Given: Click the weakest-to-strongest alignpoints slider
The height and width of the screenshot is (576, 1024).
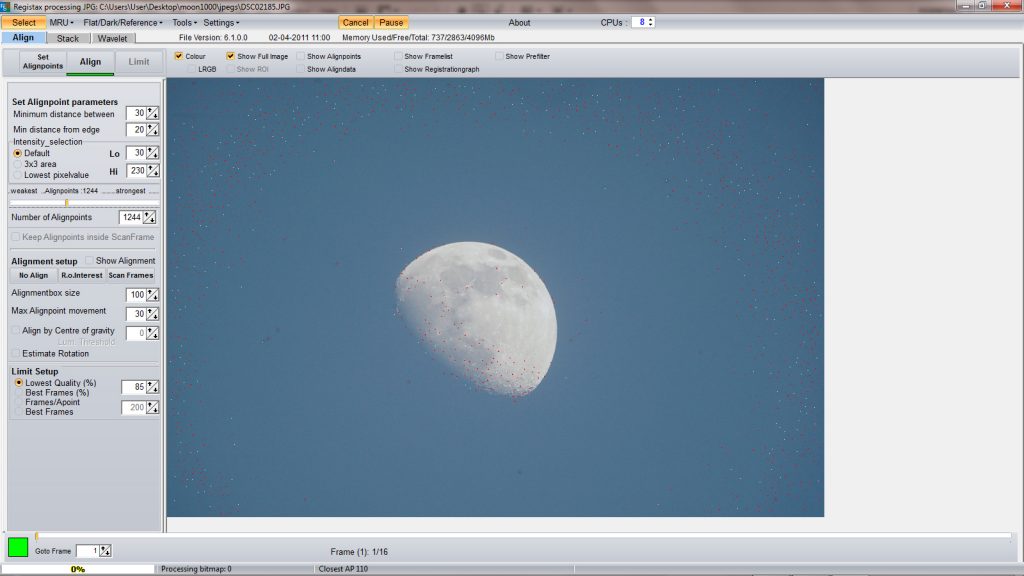Looking at the screenshot, I should [x=66, y=203].
